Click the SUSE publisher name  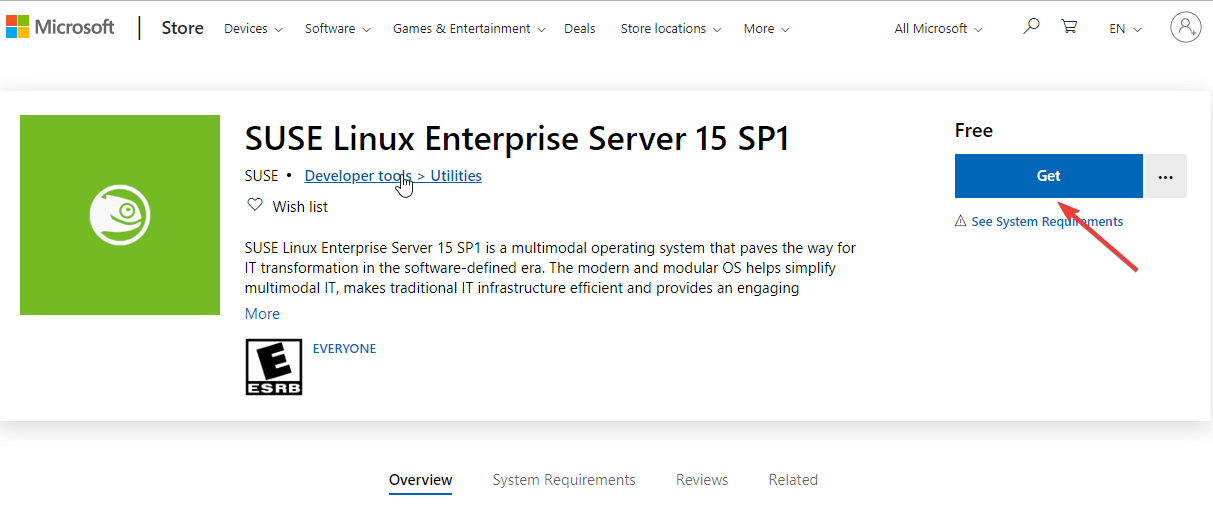[x=261, y=176]
